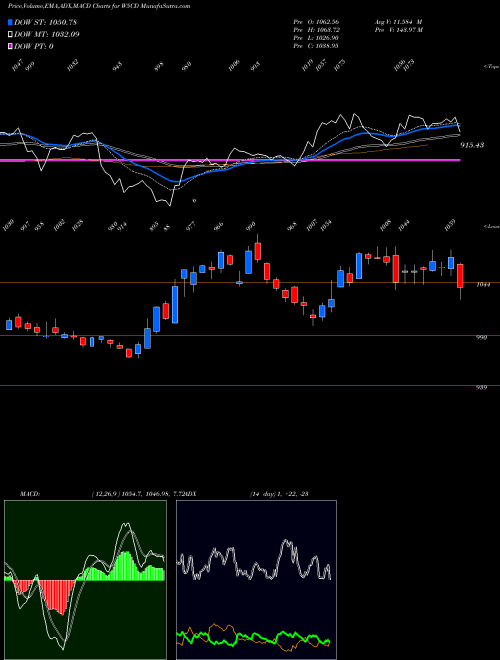This screenshot has height=660, width=500.
Task: Click the 999 price level label
Action: pyautogui.click(x=481, y=338)
